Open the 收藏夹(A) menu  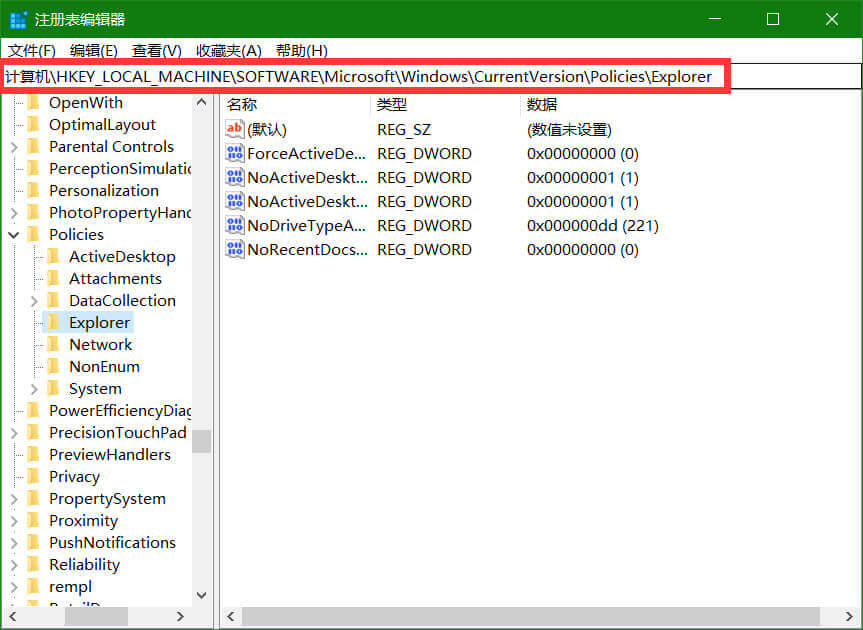point(228,51)
